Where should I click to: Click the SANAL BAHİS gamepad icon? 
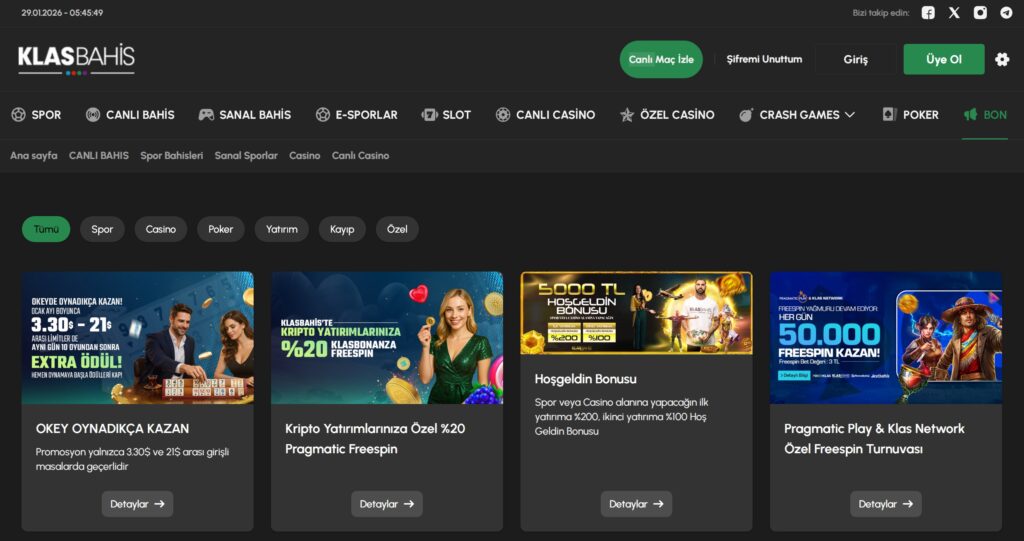(x=206, y=115)
